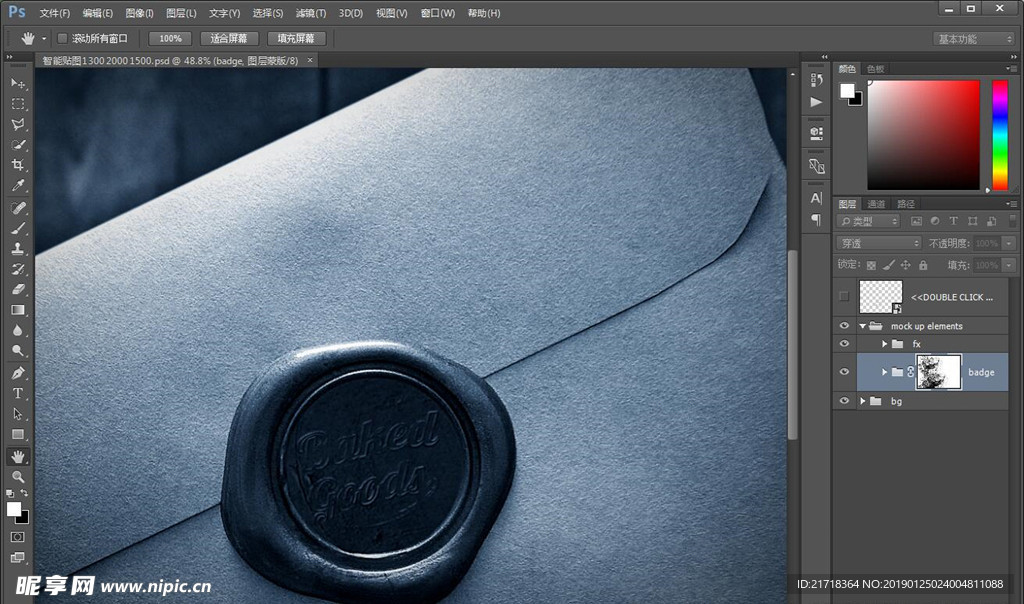Click the badge layer mask thumbnail

tap(938, 372)
